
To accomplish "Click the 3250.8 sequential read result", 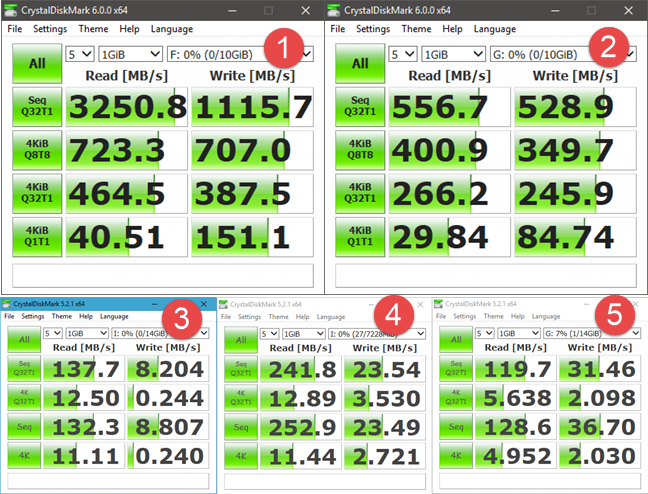I will click(x=126, y=107).
